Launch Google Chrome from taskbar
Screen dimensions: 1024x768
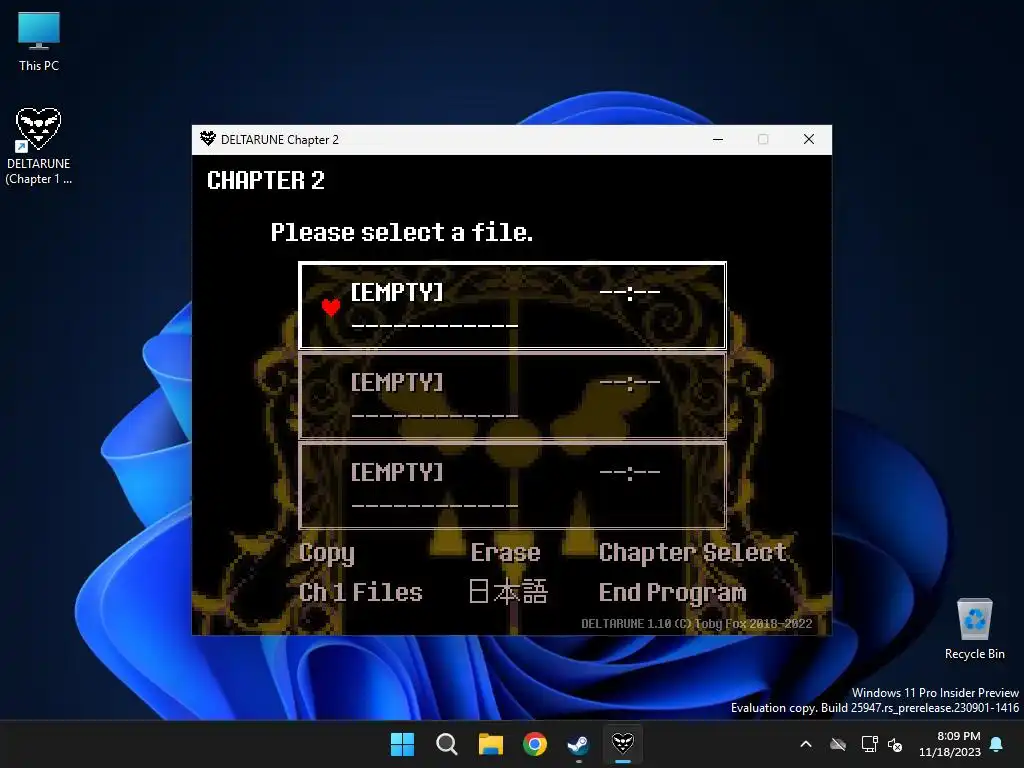tap(535, 744)
